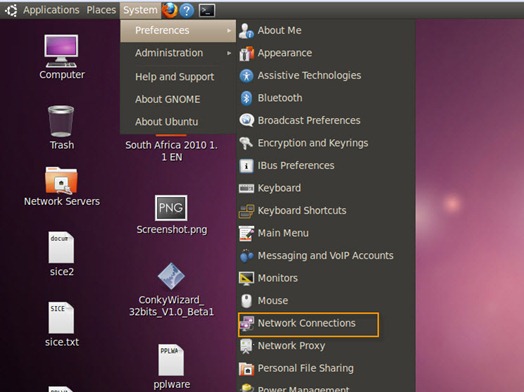Choose About Ubuntu entry
Viewport: 524px width, 392px height.
178,122
